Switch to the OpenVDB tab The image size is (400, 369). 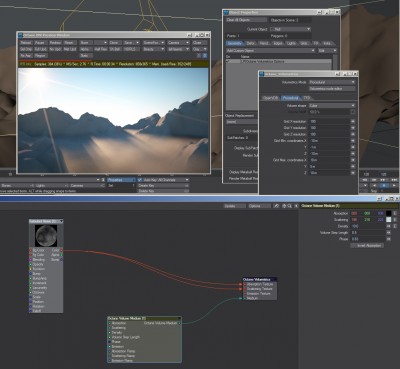point(271,98)
